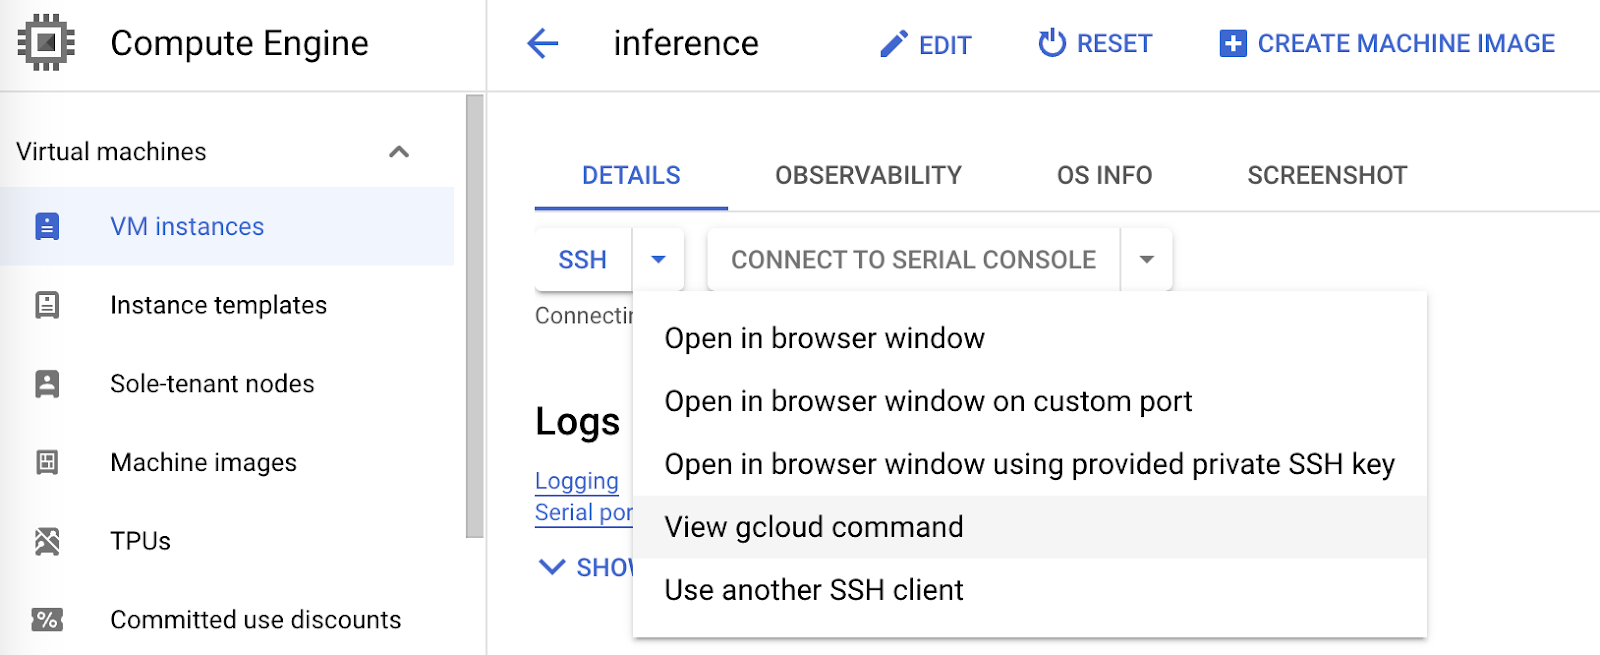Choose Use another SSH client
Image resolution: width=1600 pixels, height=655 pixels.
tap(1030, 590)
